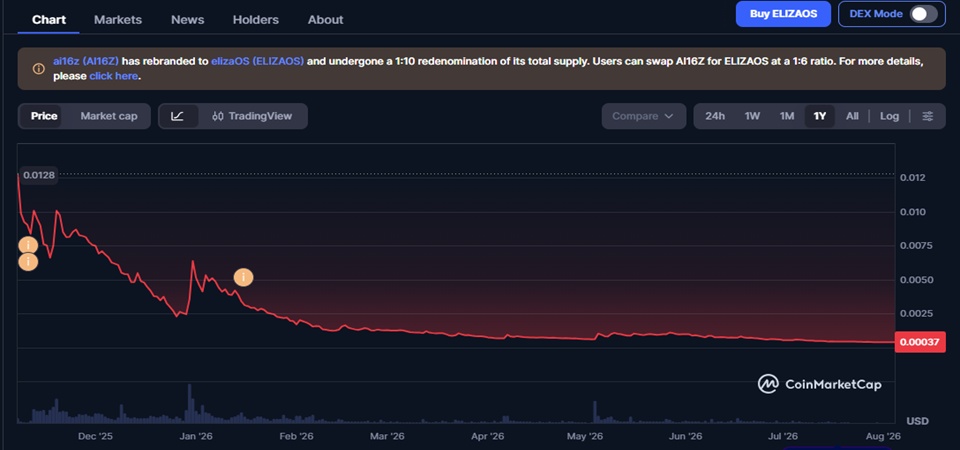
Task: Click the lower event marker near Nov
Action: tap(28, 262)
